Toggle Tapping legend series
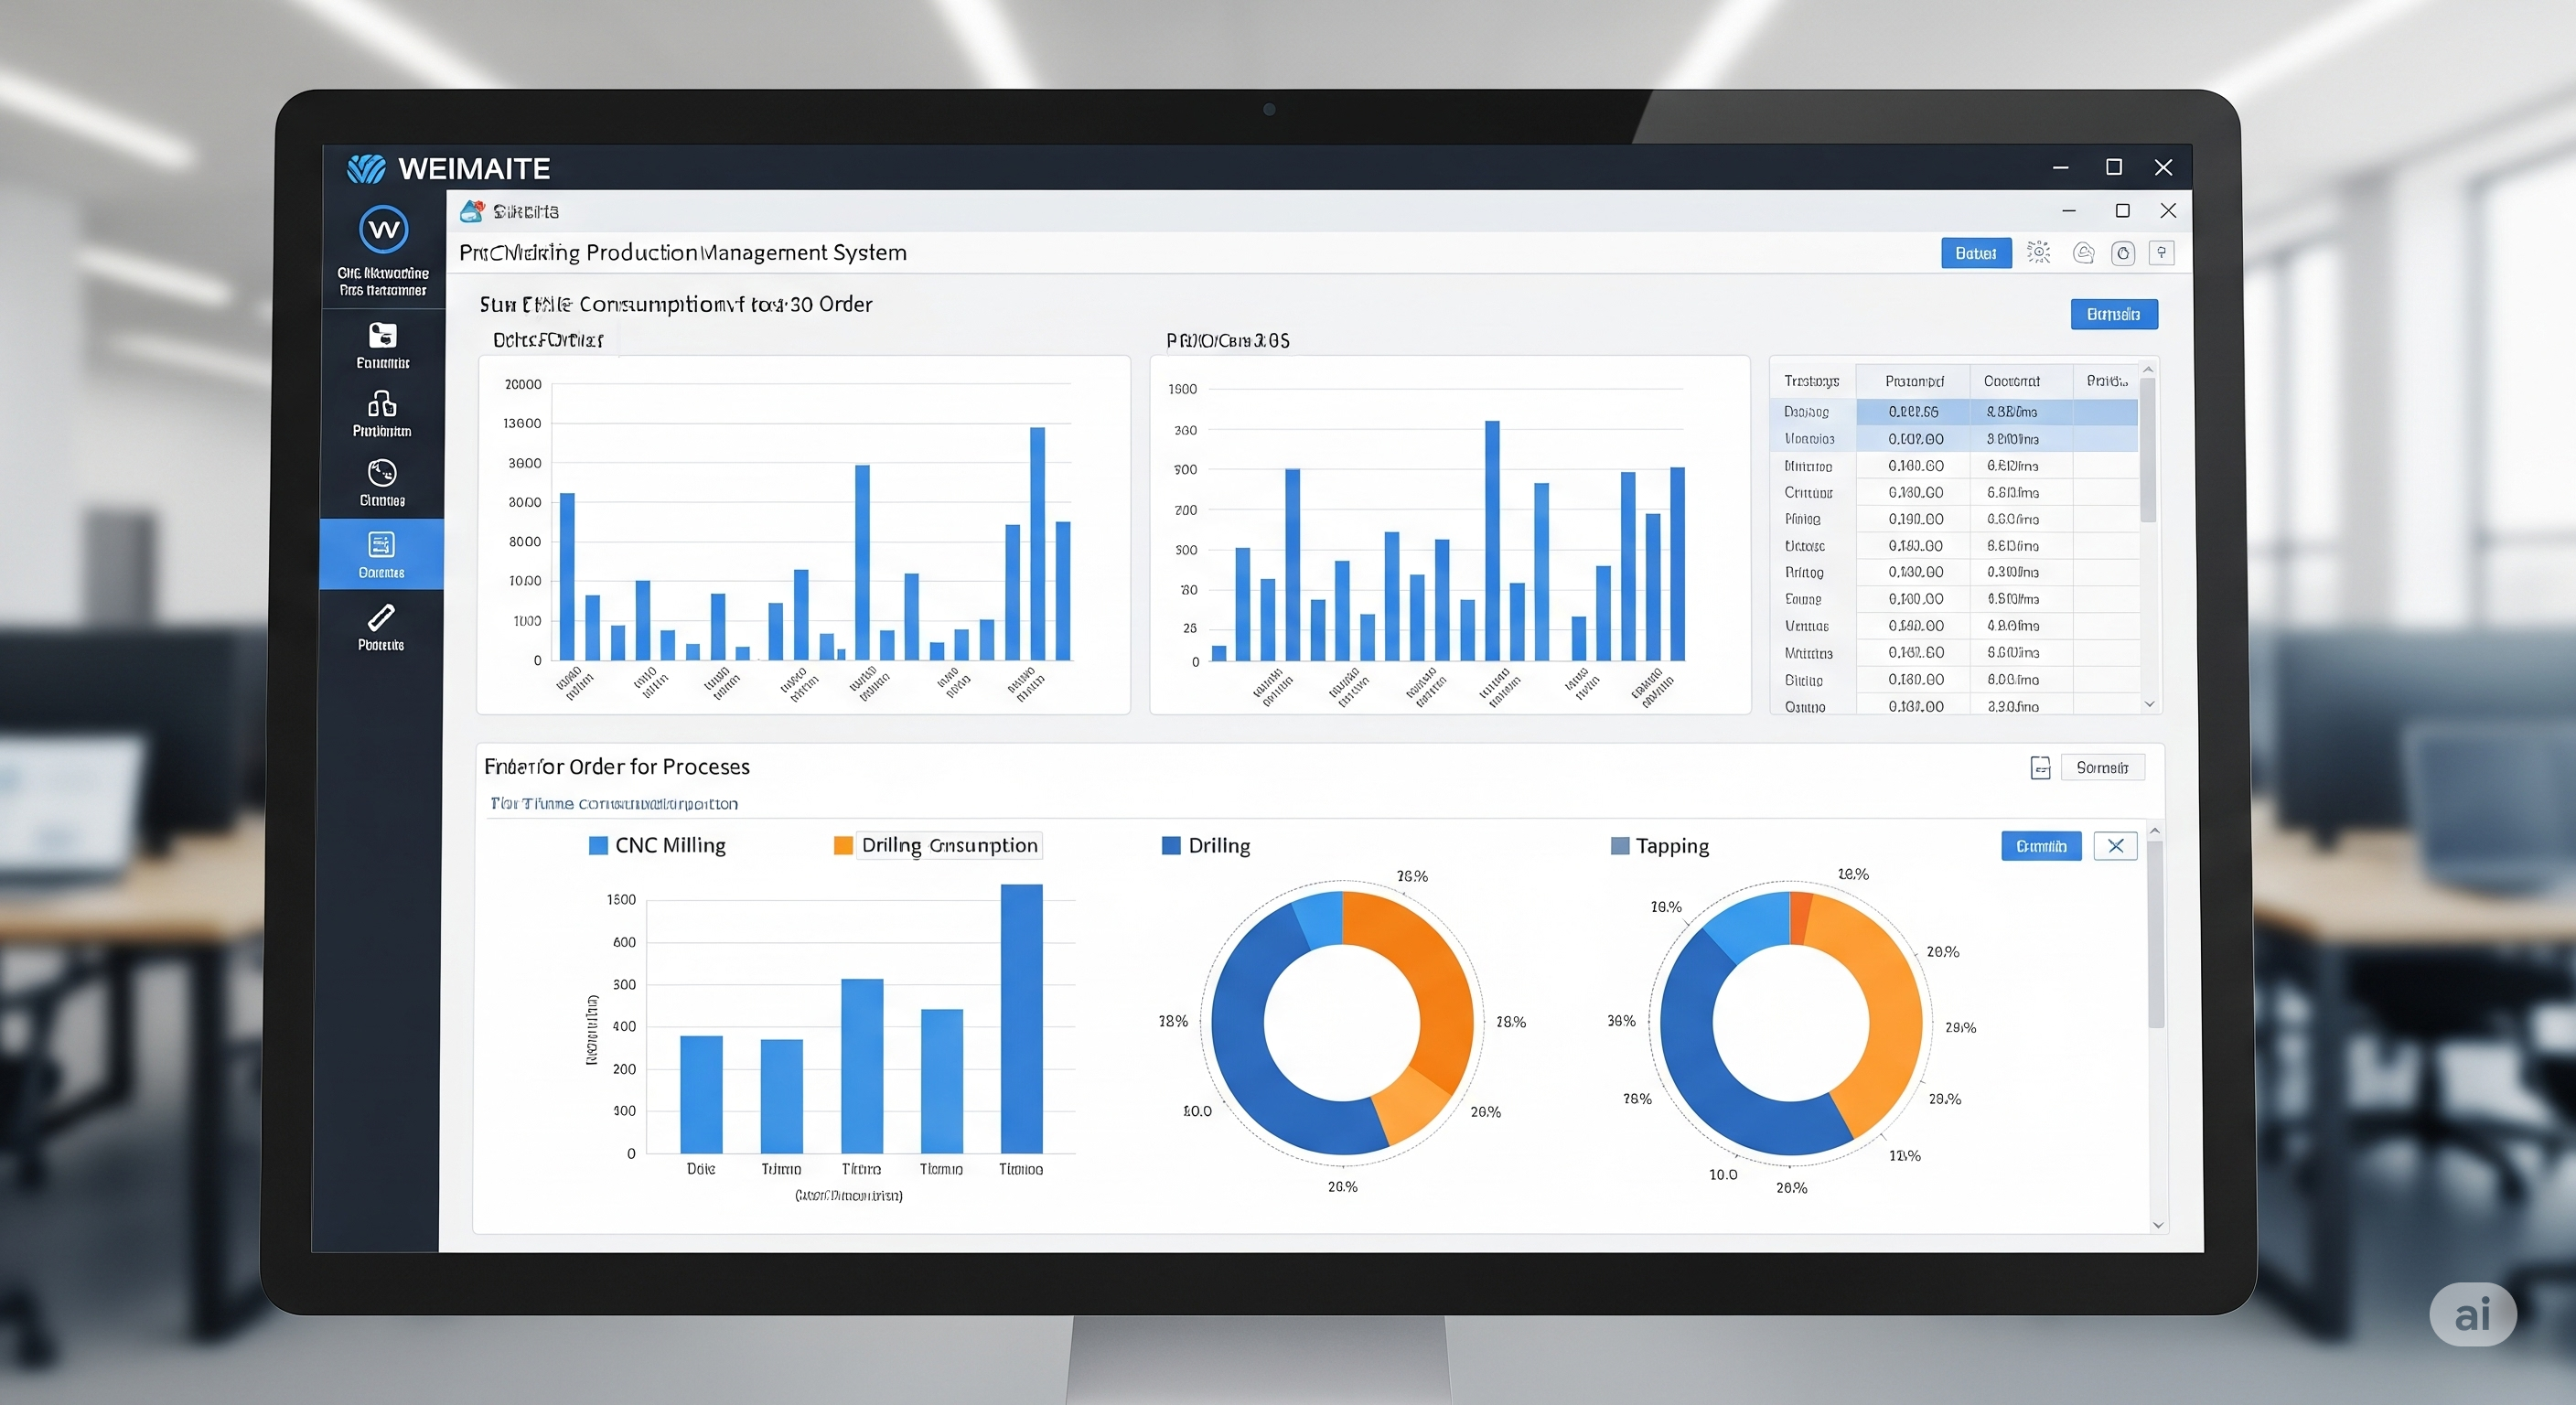 (1660, 846)
